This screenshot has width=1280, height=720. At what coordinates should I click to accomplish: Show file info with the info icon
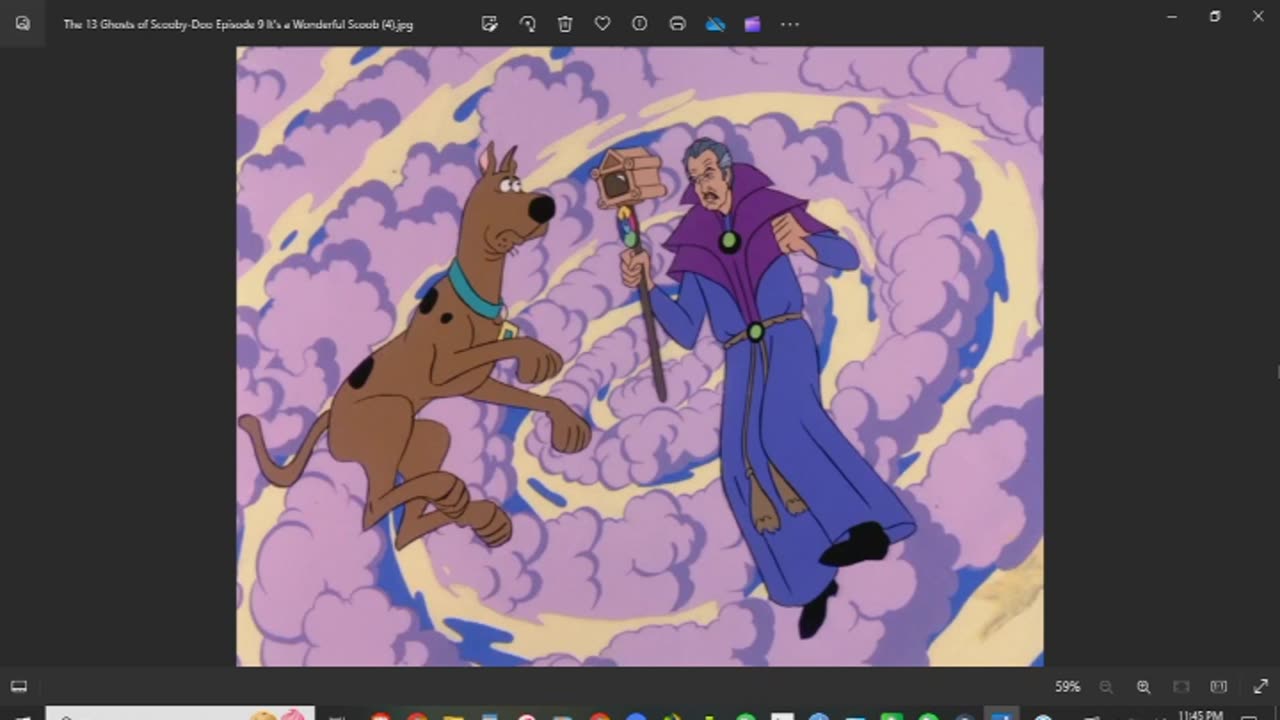pos(640,24)
